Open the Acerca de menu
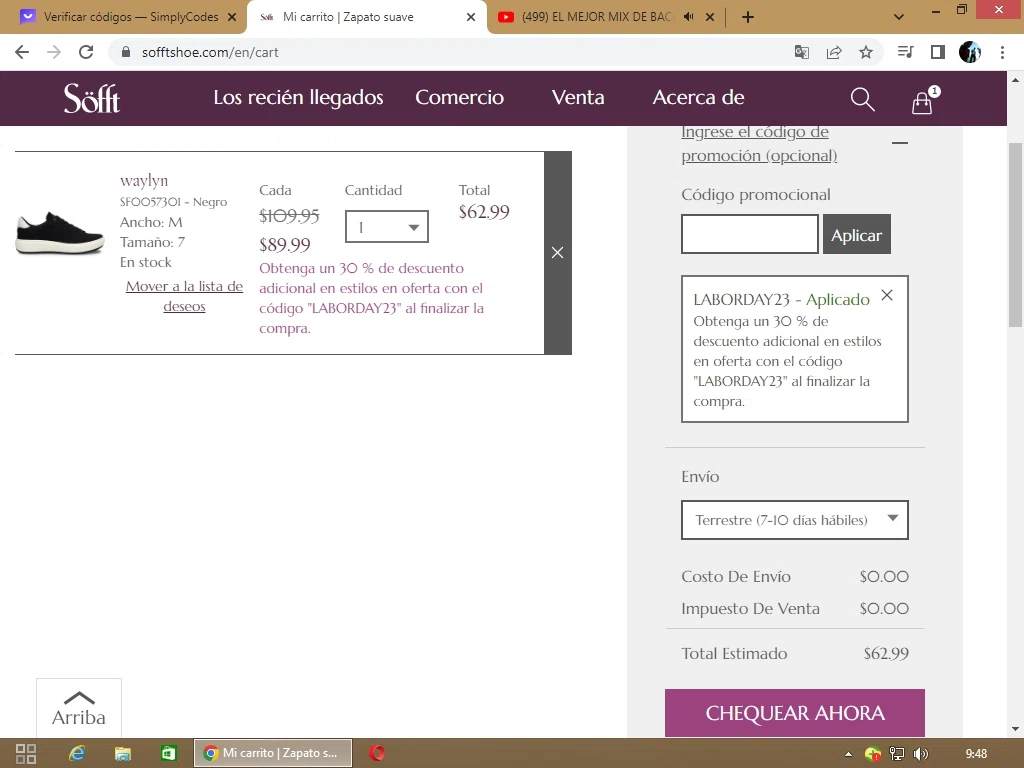The height and width of the screenshot is (768, 1024). pos(698,97)
